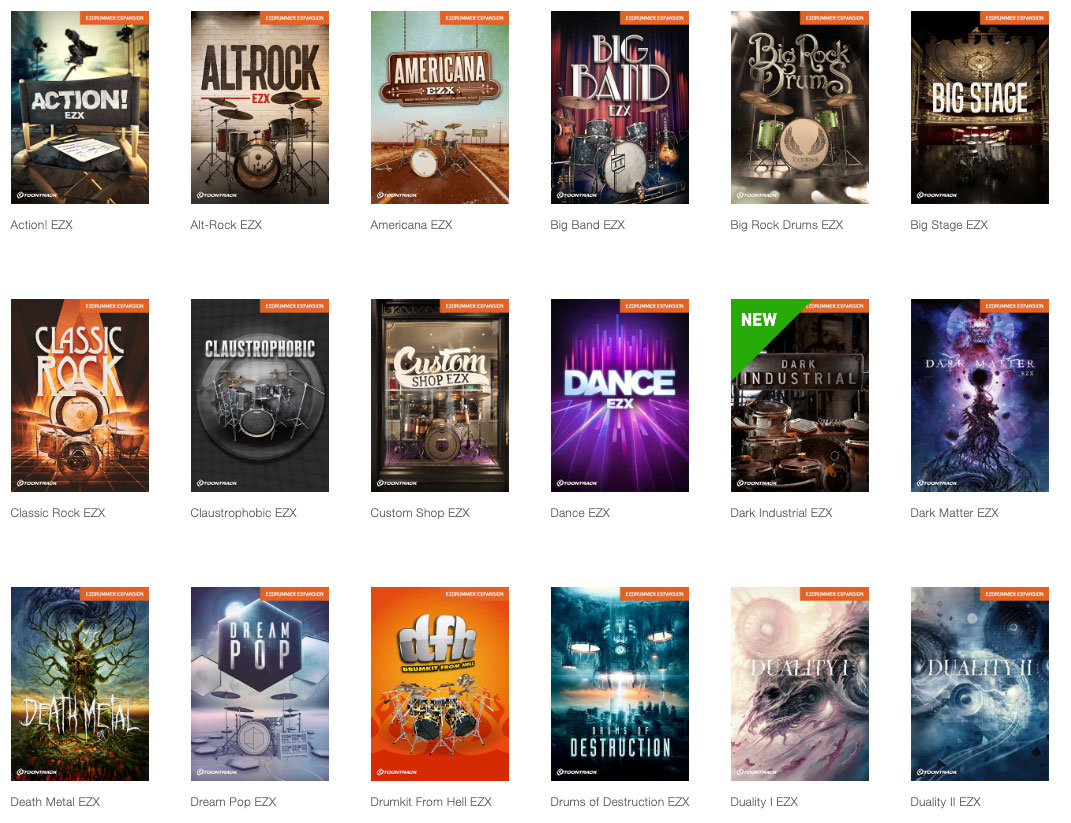Select the Dance EZX title text
Image resolution: width=1071 pixels, height=823 pixels.
pyautogui.click(x=580, y=513)
